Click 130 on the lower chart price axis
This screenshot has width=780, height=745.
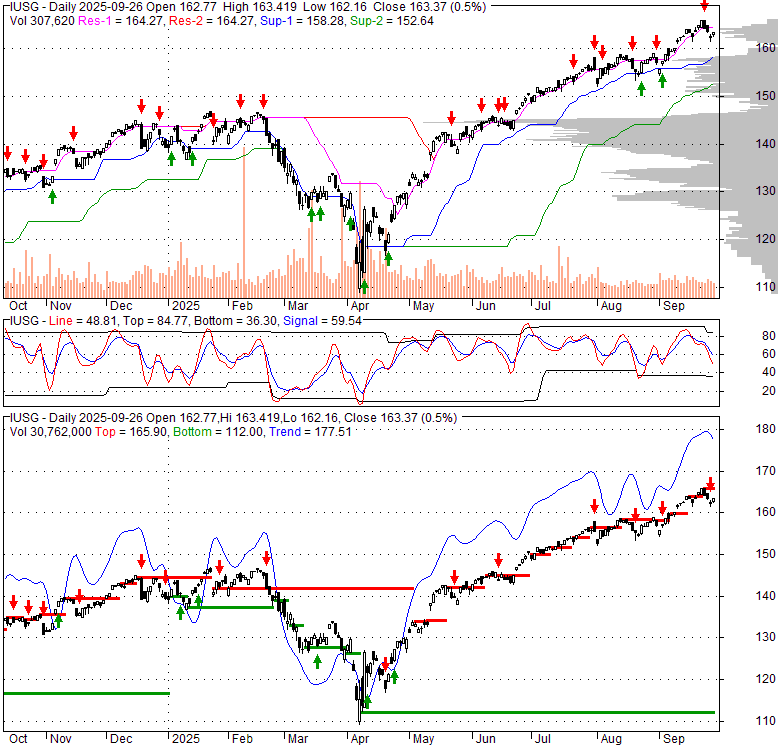[x=765, y=637]
